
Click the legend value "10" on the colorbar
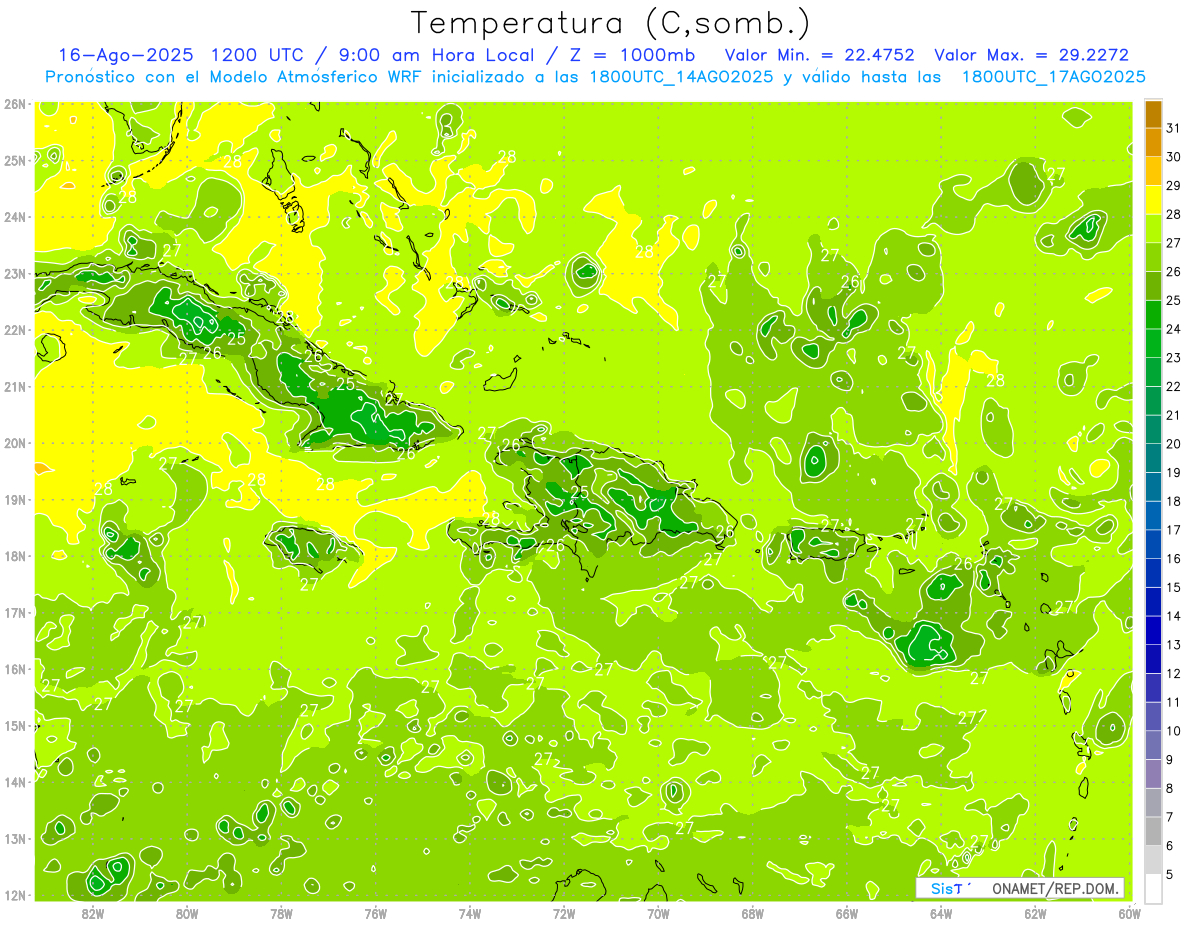pyautogui.click(x=1174, y=731)
